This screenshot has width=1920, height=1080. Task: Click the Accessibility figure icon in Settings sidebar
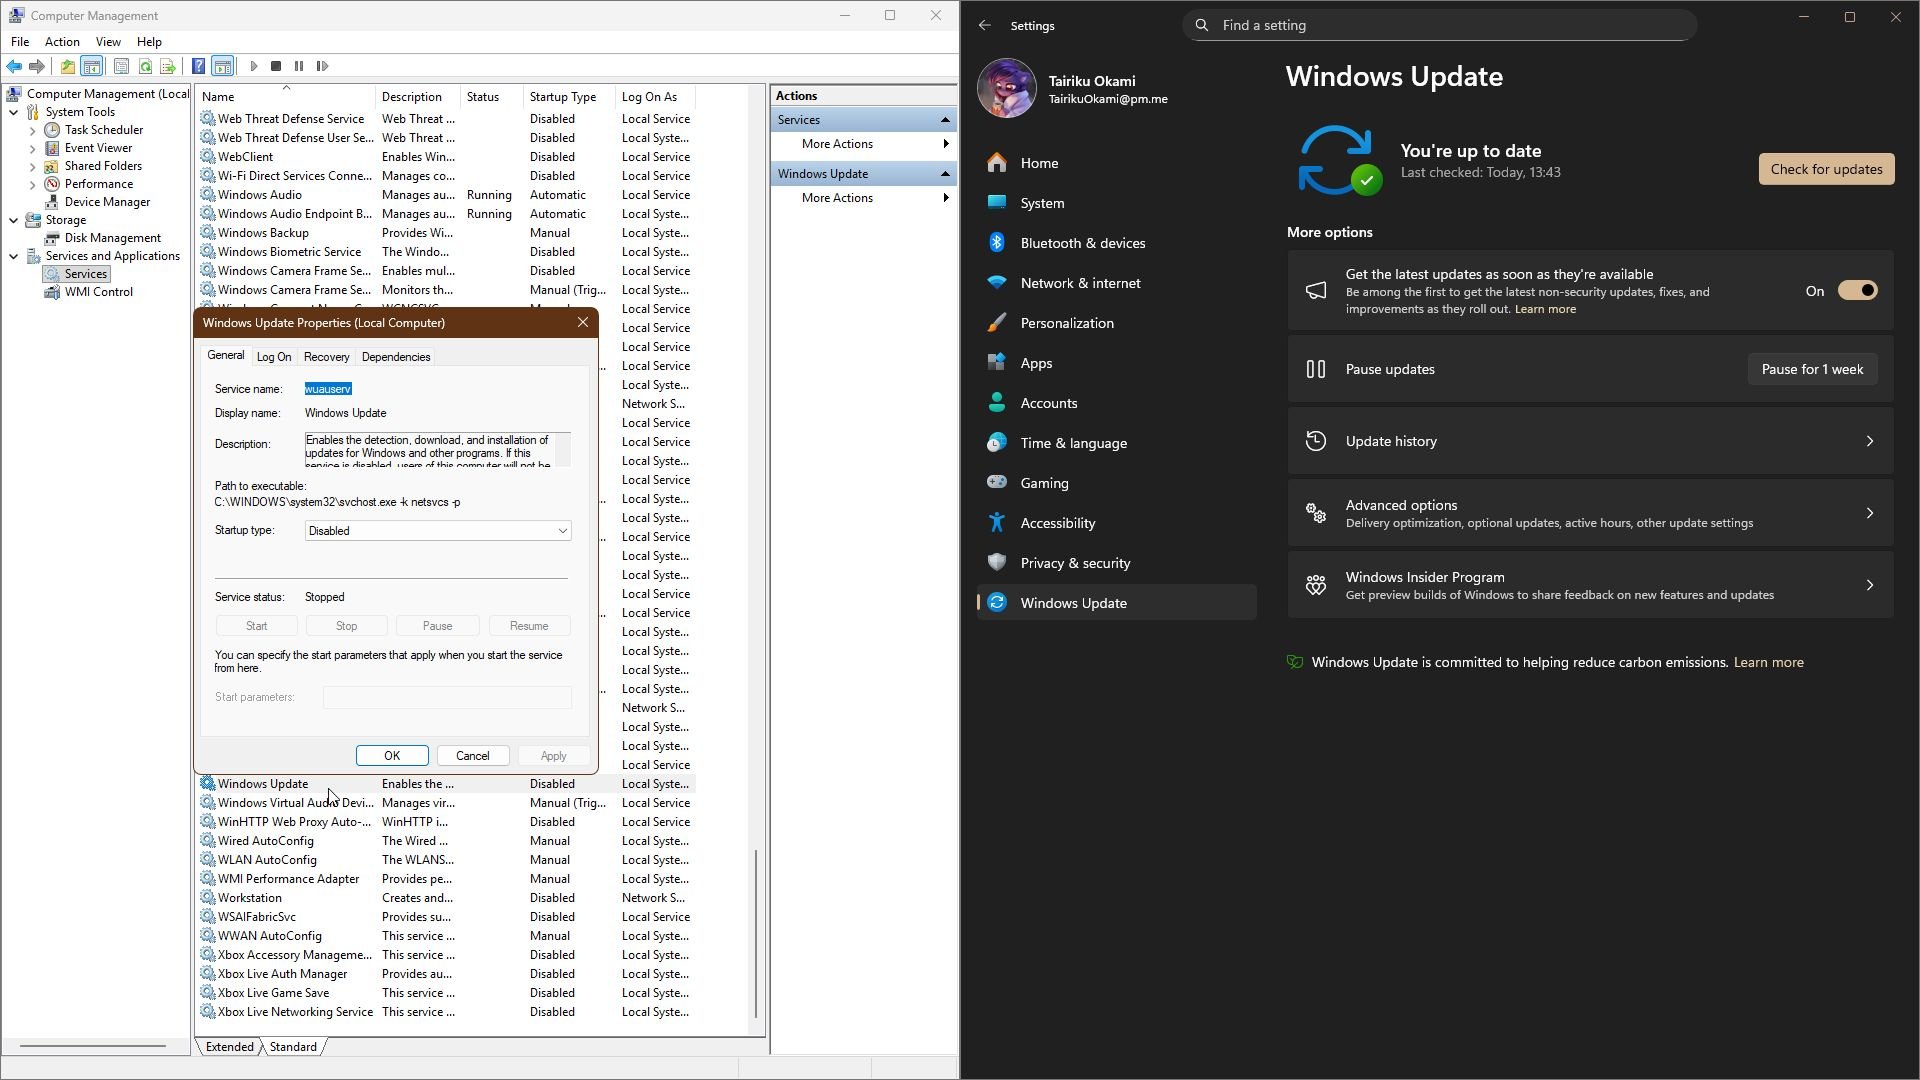[x=997, y=523]
